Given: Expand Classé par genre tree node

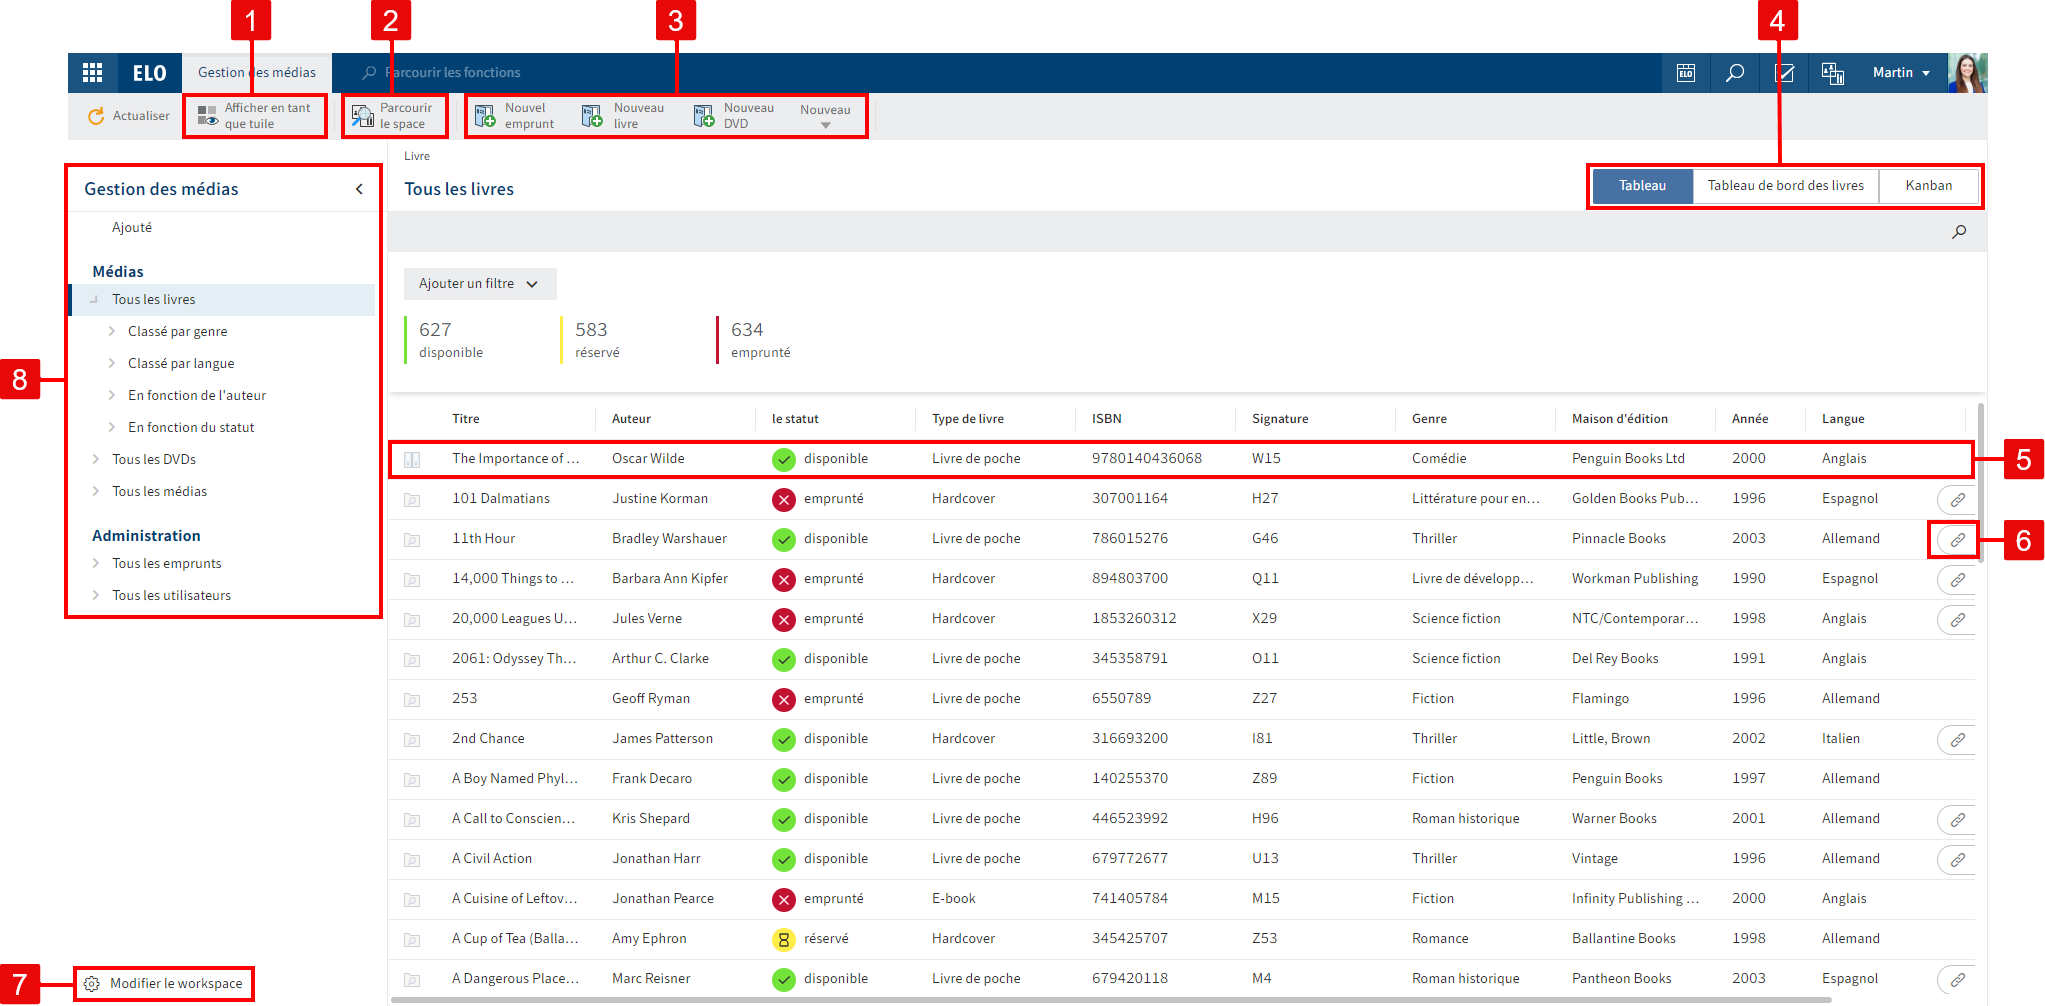Looking at the screenshot, I should [112, 331].
